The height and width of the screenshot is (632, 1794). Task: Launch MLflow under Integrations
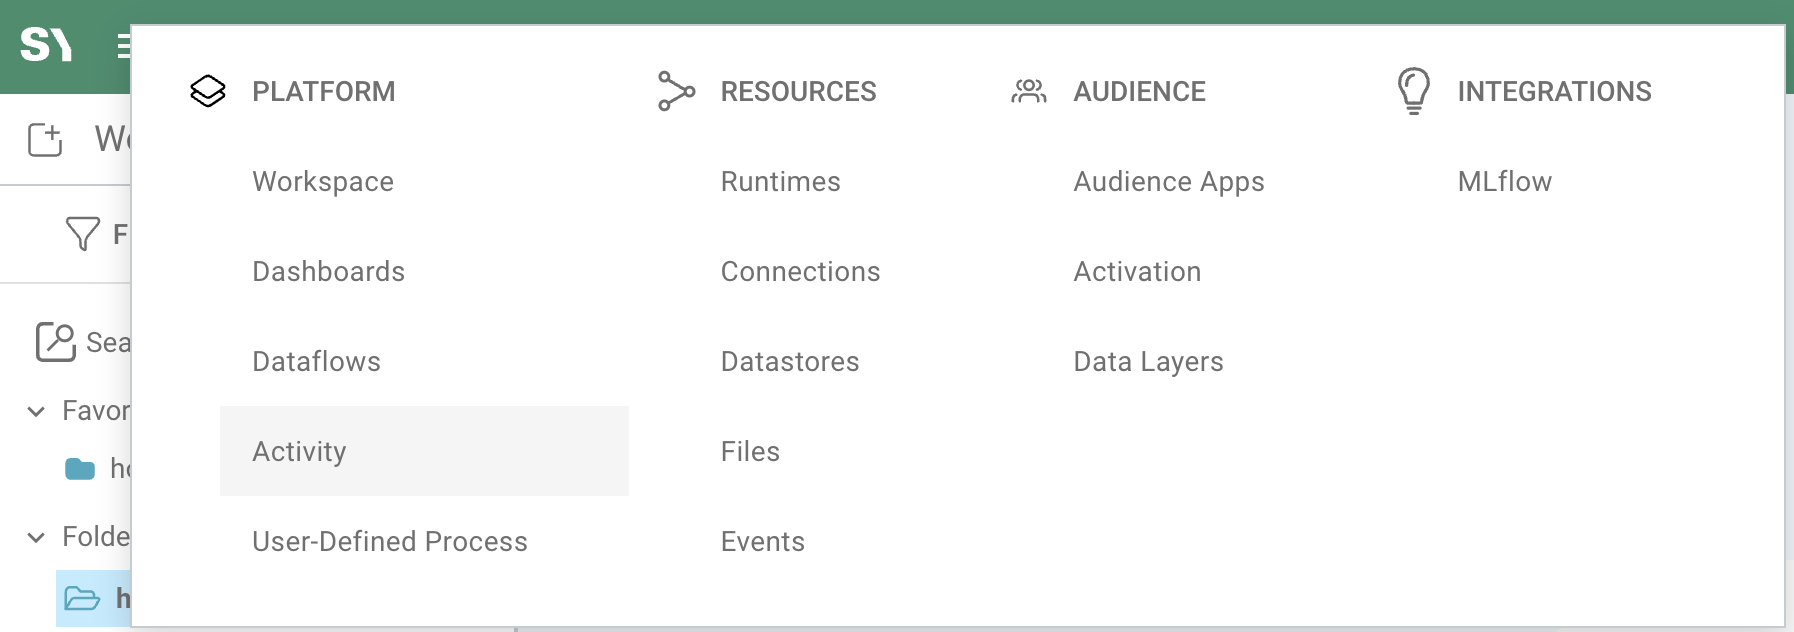[1504, 181]
